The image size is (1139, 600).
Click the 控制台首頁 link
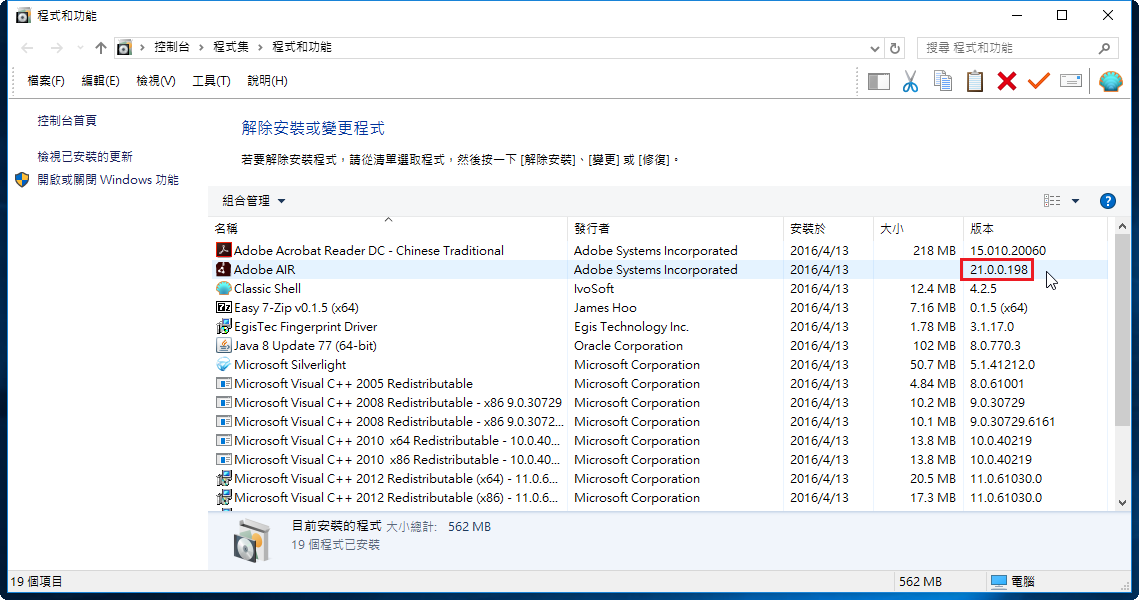(x=67, y=121)
